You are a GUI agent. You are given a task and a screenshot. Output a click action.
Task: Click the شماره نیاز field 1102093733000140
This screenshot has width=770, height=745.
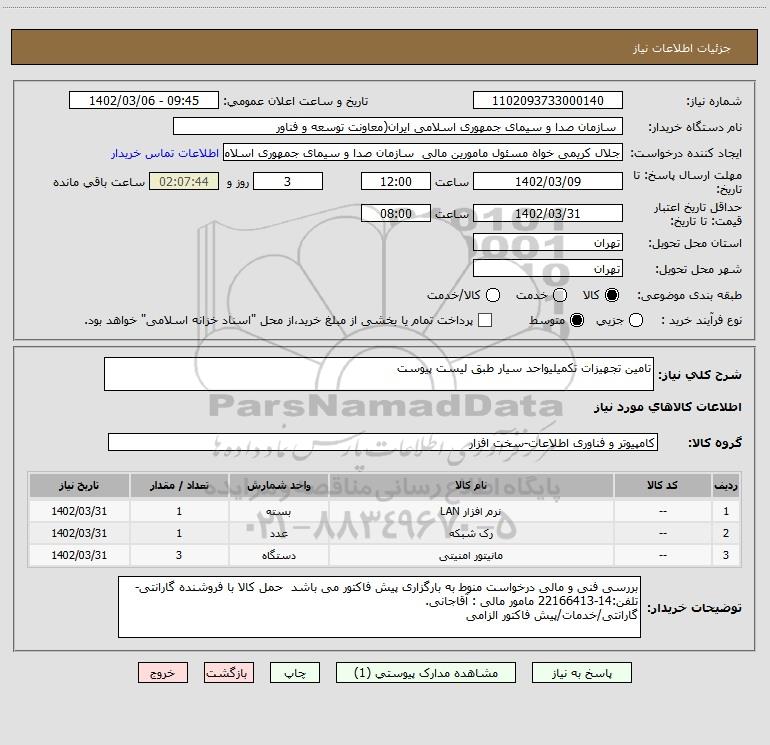tap(548, 101)
